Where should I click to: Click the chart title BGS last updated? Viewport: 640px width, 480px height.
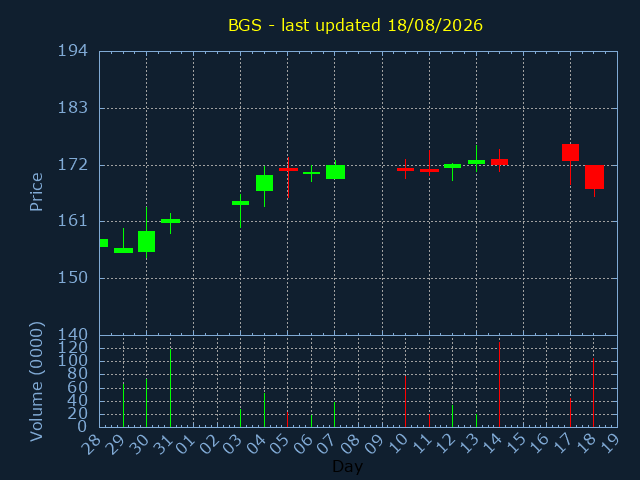(x=355, y=25)
